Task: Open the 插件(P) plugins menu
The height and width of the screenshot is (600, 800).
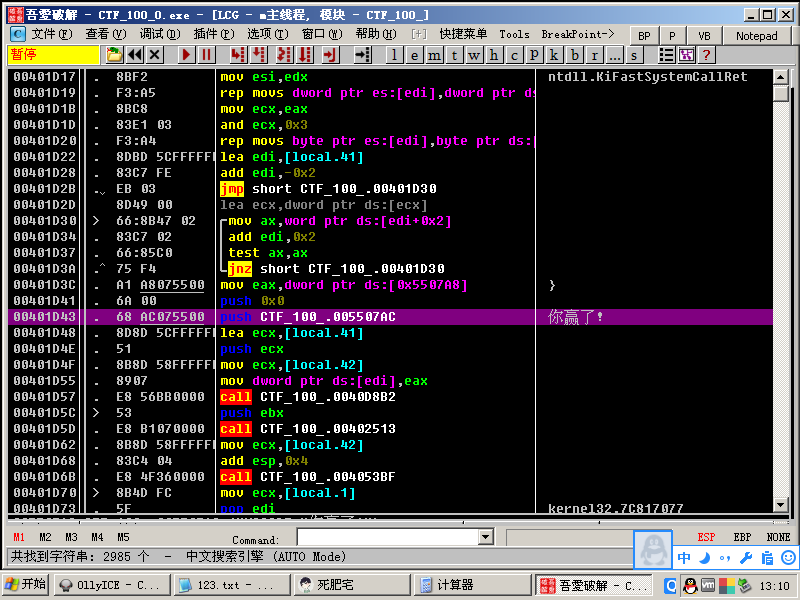Action: (213, 34)
